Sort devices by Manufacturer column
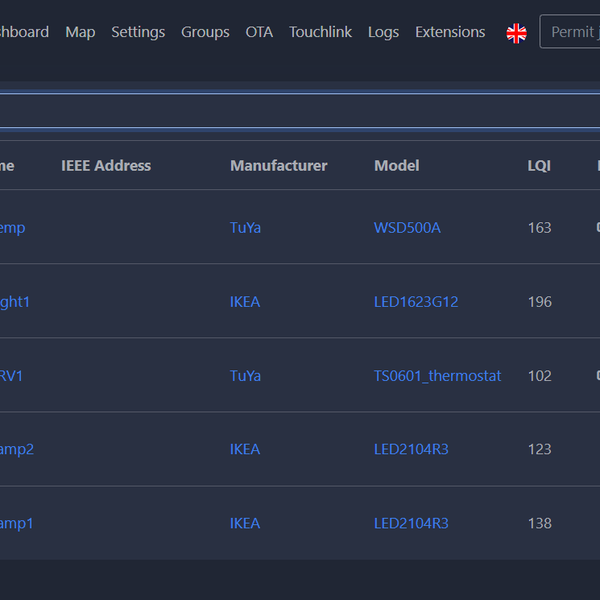The image size is (600, 600). pyautogui.click(x=278, y=166)
